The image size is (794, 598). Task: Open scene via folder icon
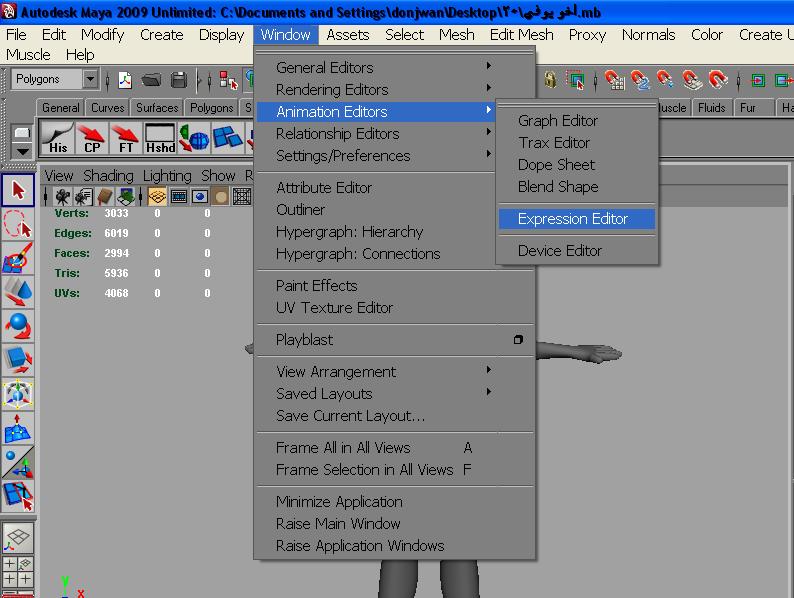coord(151,80)
